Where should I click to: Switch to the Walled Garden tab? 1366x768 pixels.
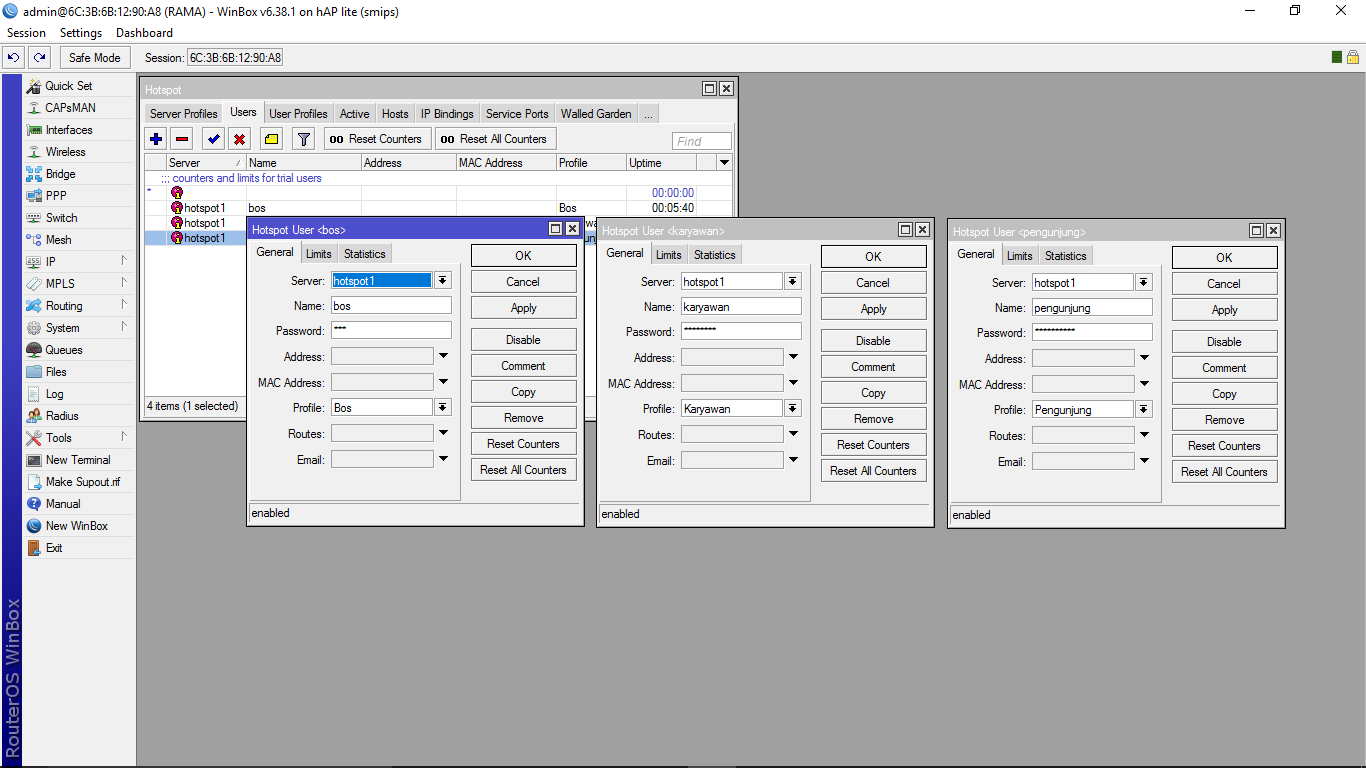tap(596, 114)
